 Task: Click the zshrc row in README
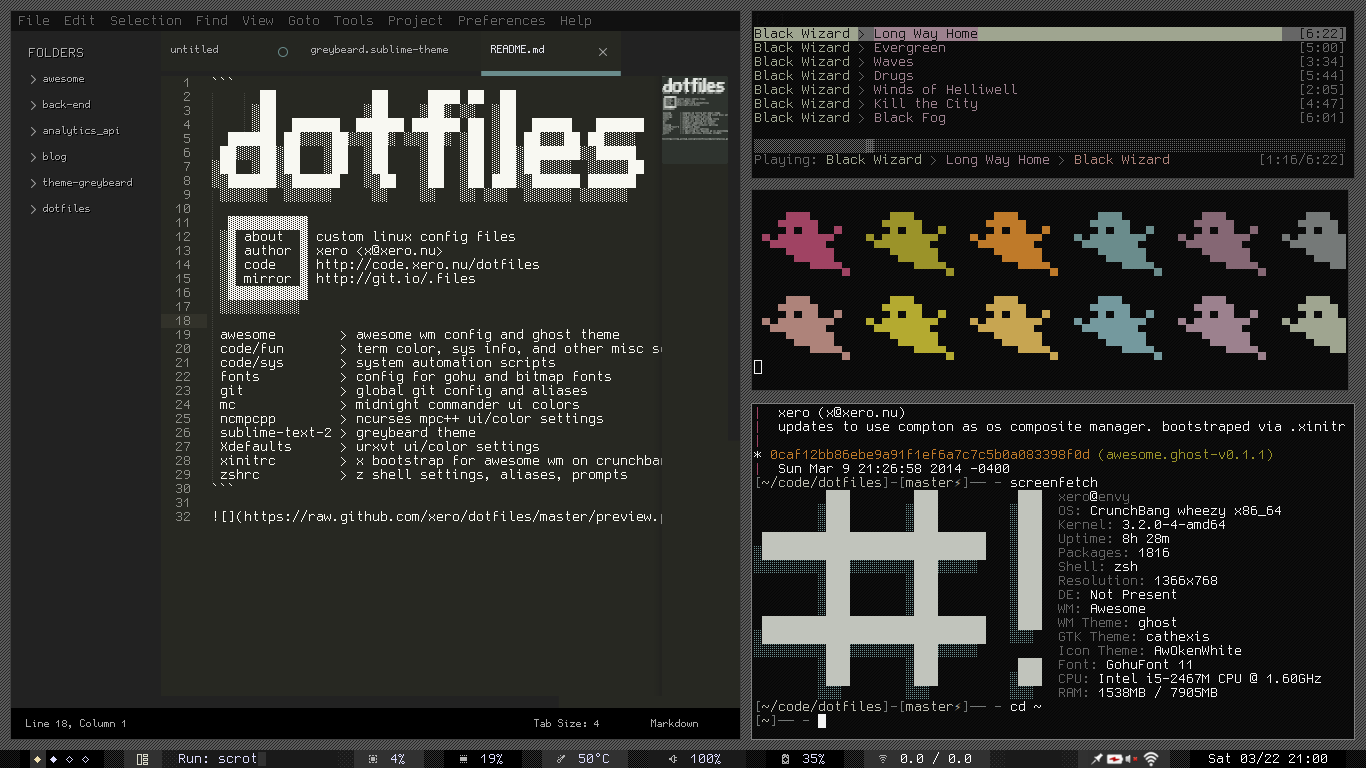tap(424, 475)
